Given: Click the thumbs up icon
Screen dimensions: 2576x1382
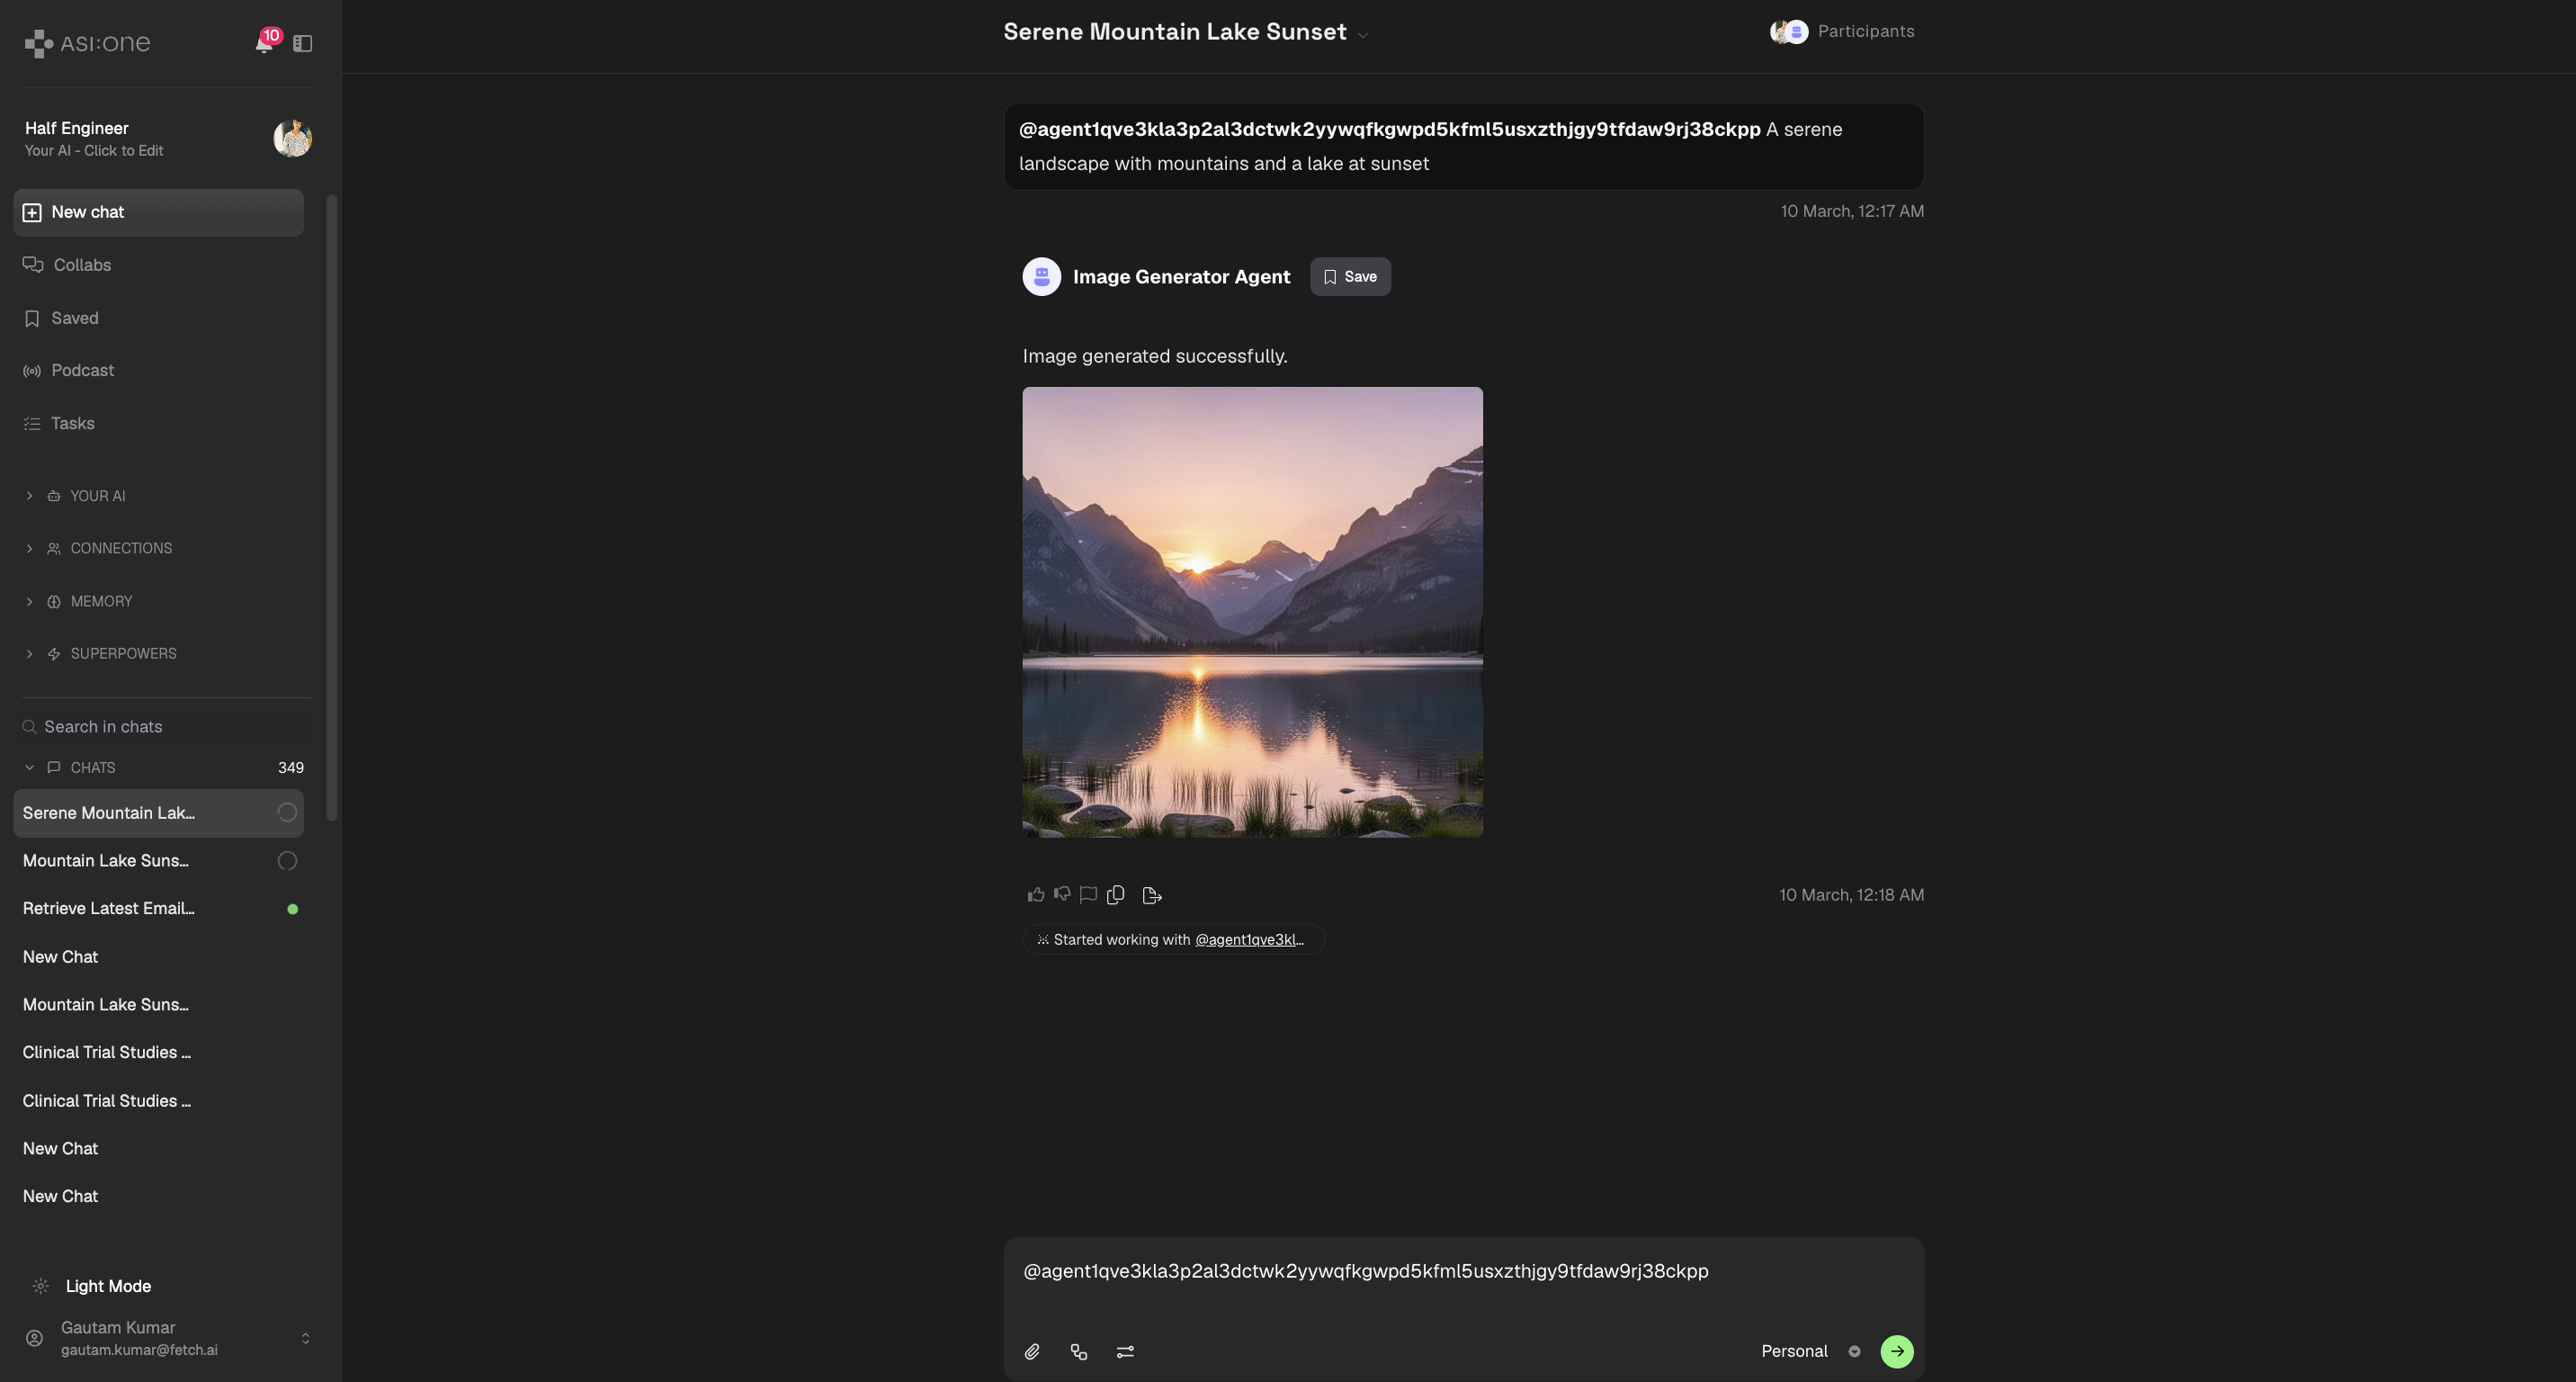Looking at the screenshot, I should [x=1036, y=895].
